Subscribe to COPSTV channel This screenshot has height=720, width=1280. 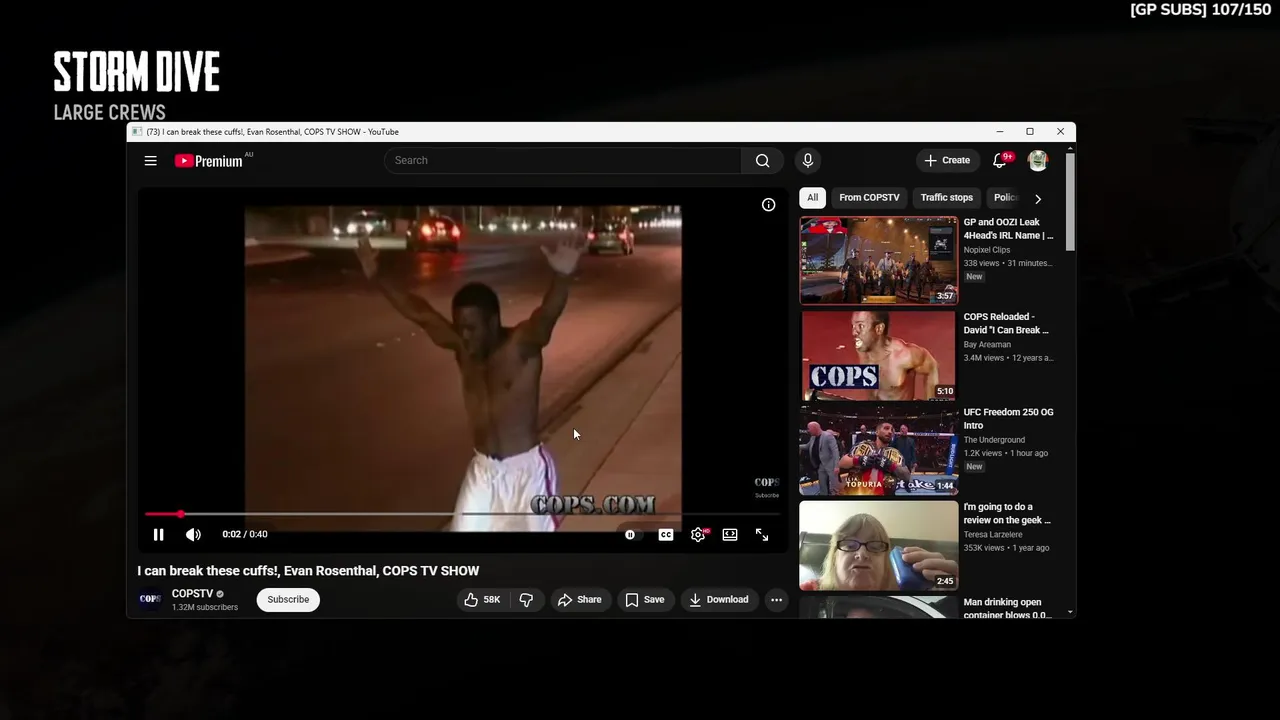point(288,600)
